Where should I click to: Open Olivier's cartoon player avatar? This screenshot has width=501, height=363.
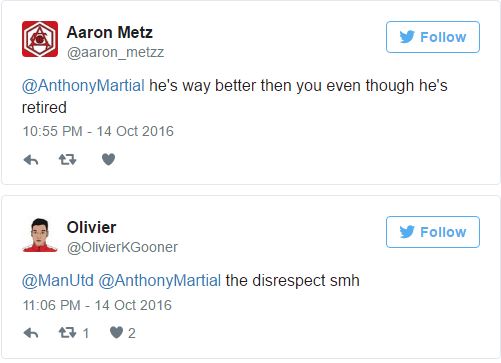tap(40, 235)
